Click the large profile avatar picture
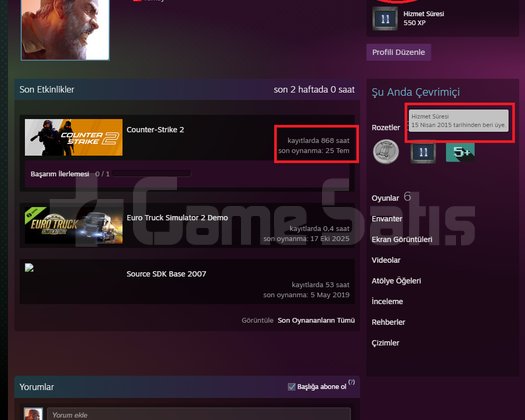The image size is (525, 420). (65, 29)
